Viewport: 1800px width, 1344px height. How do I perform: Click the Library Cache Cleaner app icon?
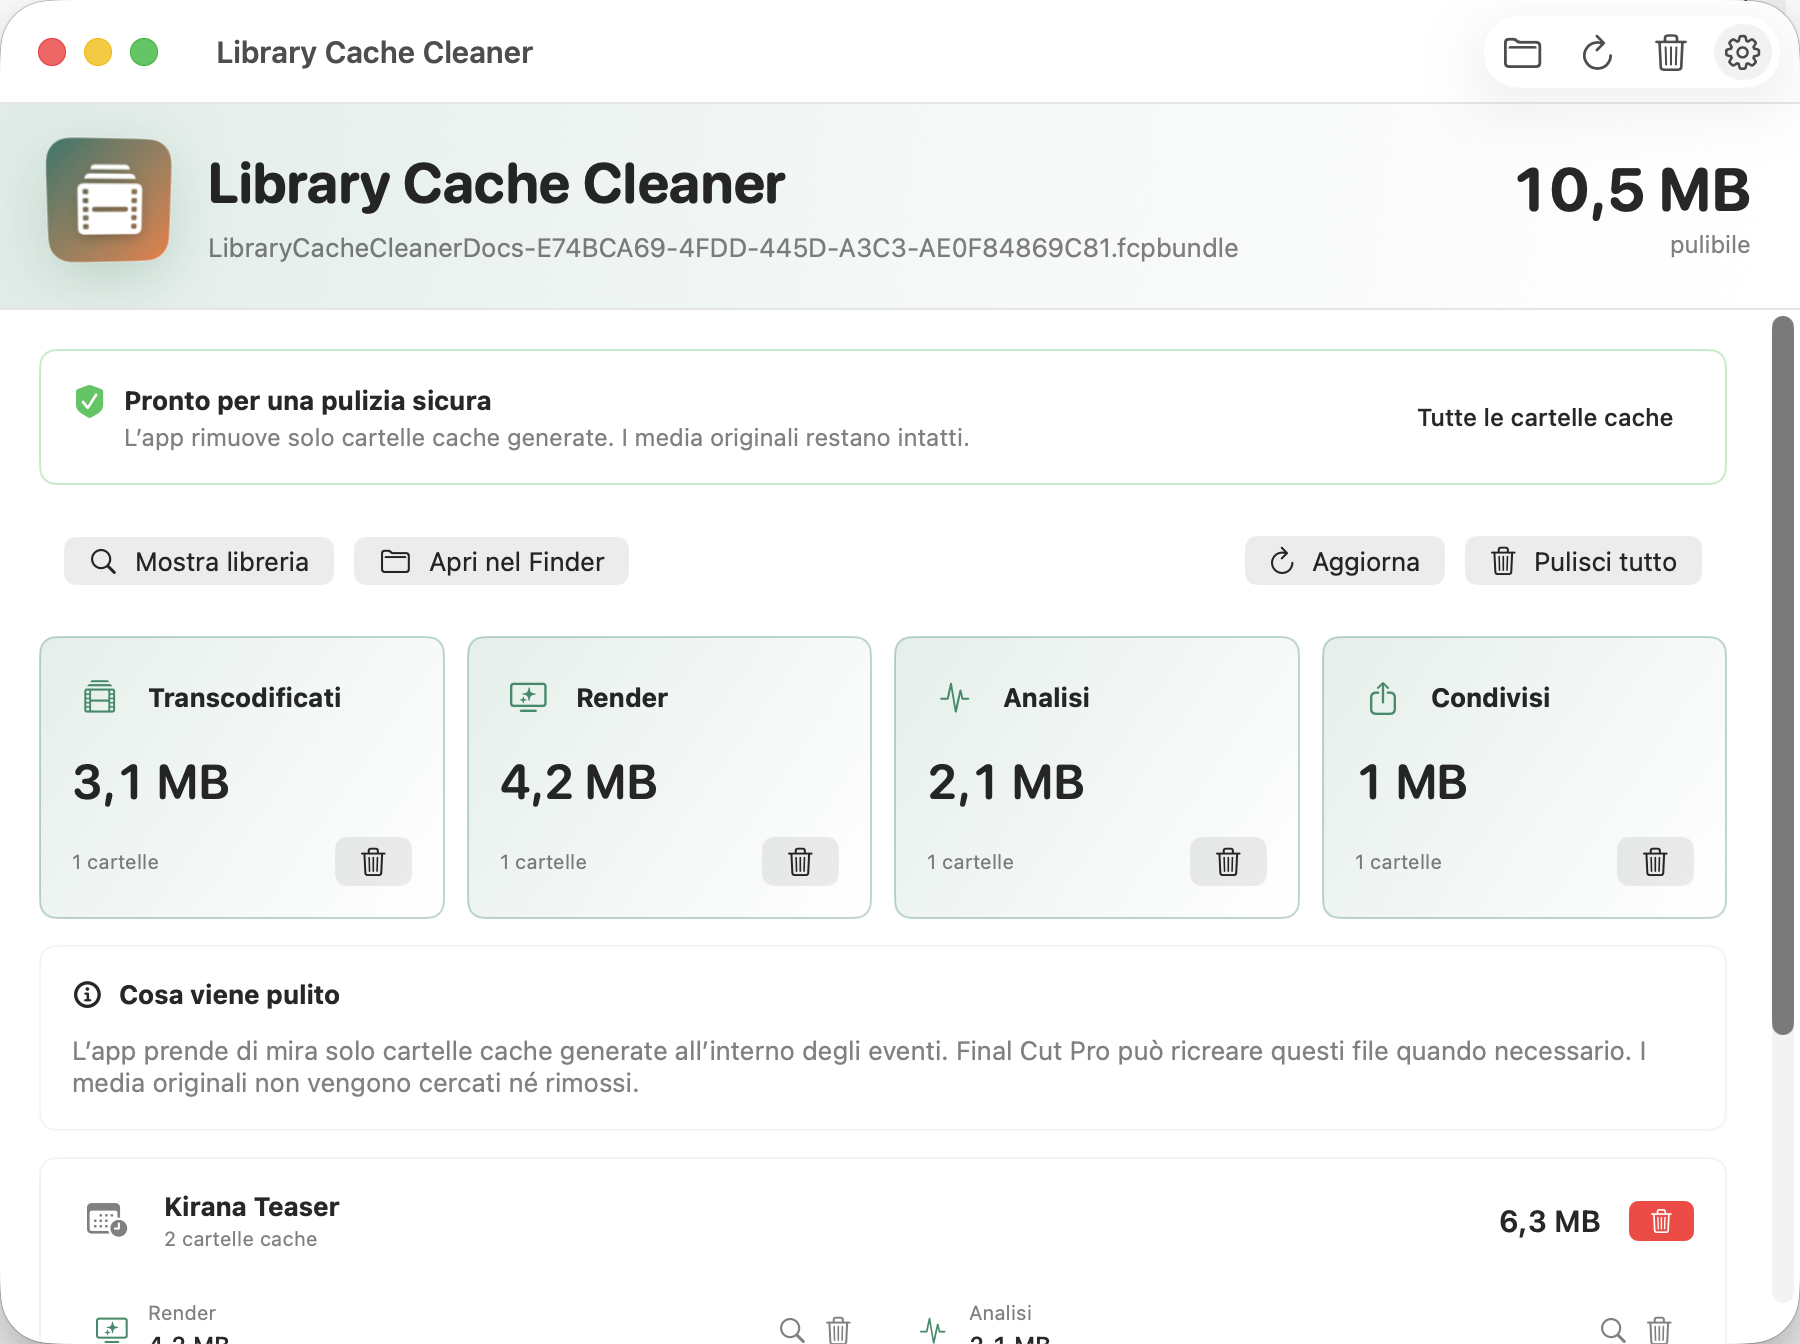coord(109,200)
